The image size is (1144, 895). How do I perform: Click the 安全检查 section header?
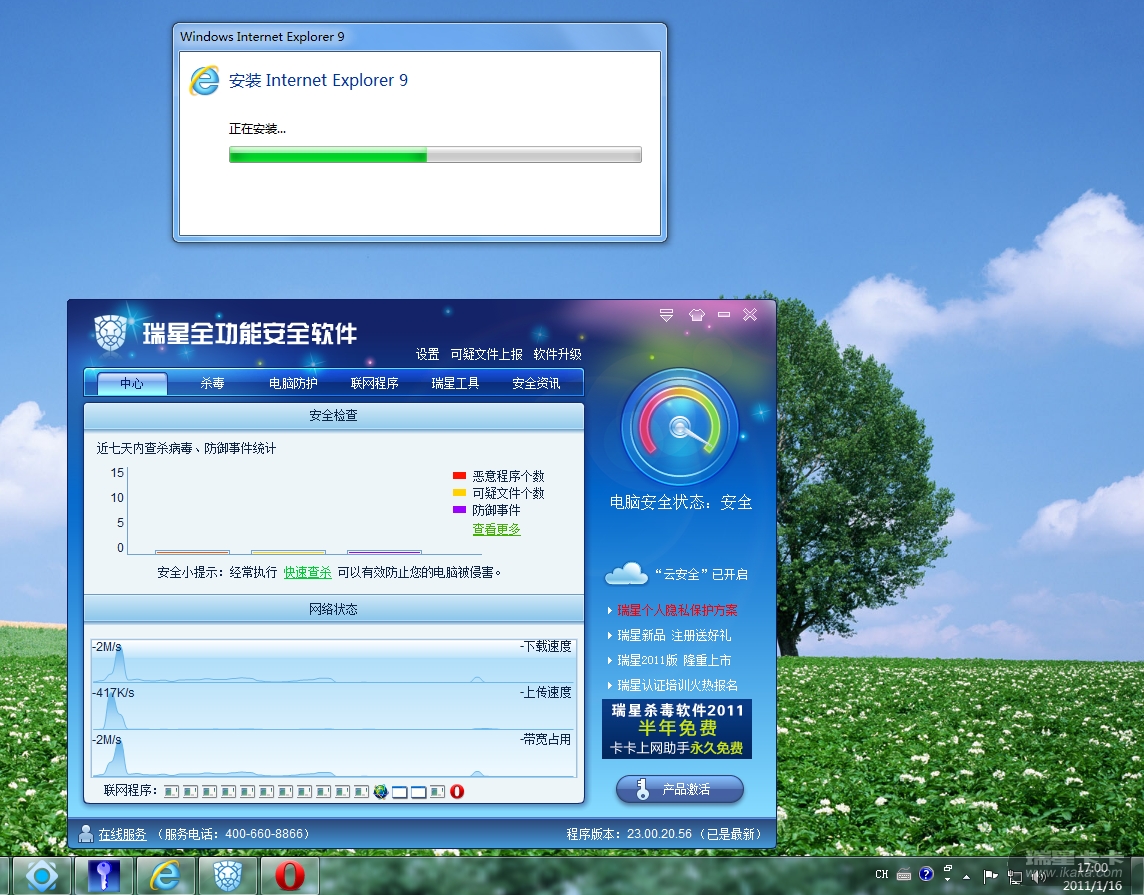[x=333, y=416]
